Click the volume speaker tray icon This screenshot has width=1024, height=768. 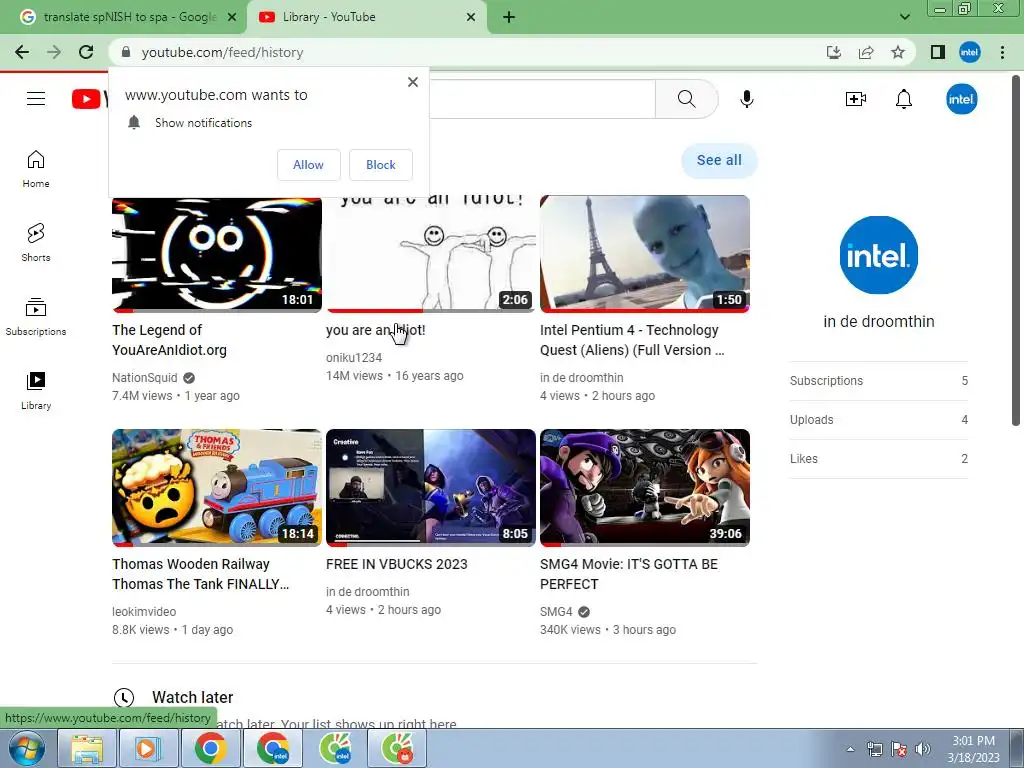[x=923, y=749]
